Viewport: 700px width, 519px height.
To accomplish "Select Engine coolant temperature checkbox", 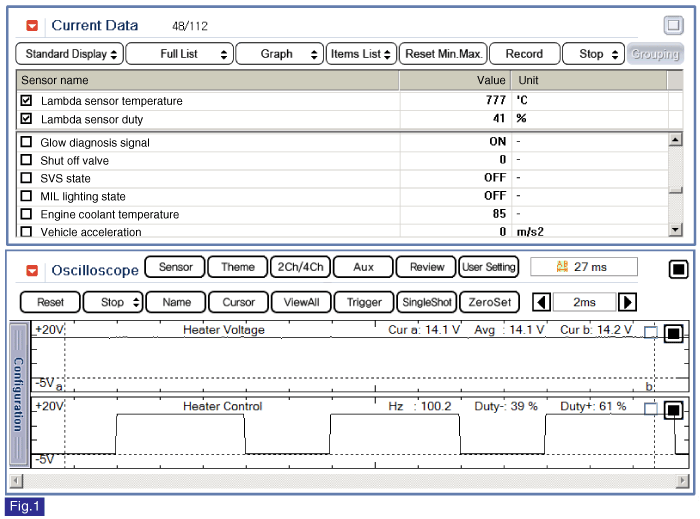I will pos(26,214).
